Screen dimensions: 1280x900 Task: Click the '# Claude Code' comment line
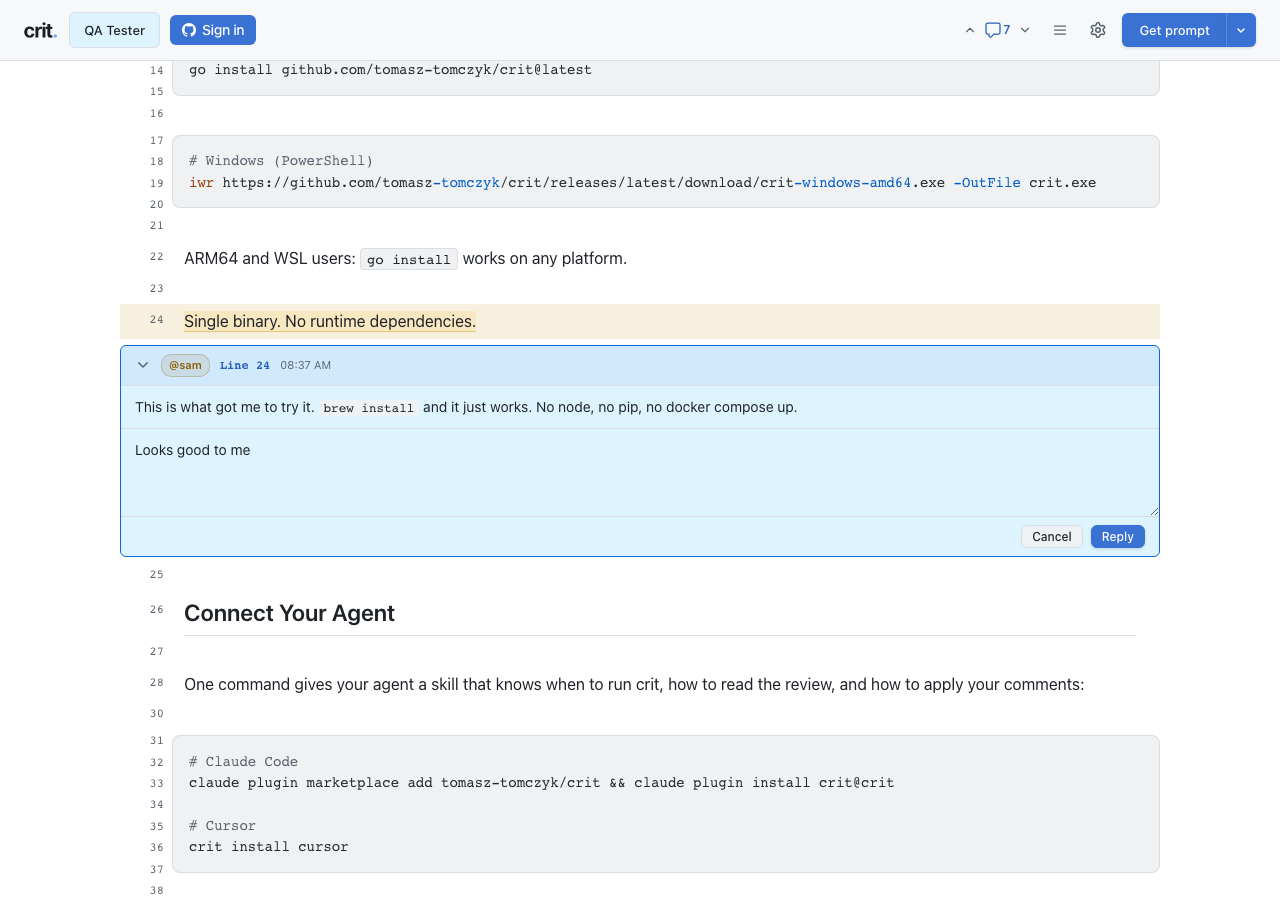click(243, 762)
